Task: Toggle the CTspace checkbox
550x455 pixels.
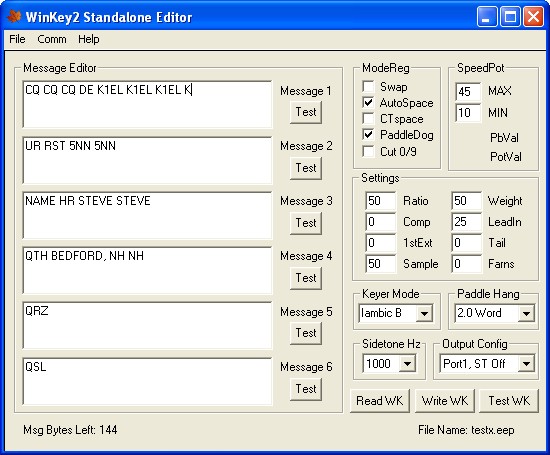Action: point(368,119)
